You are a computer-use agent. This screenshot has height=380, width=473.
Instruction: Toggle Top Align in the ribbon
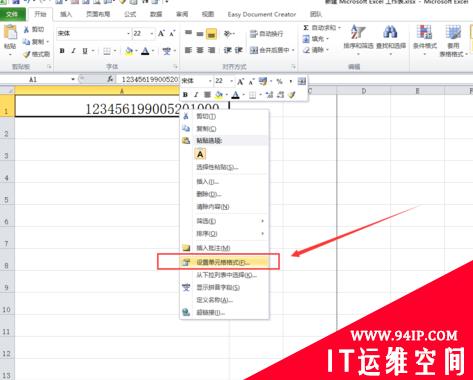[188, 33]
